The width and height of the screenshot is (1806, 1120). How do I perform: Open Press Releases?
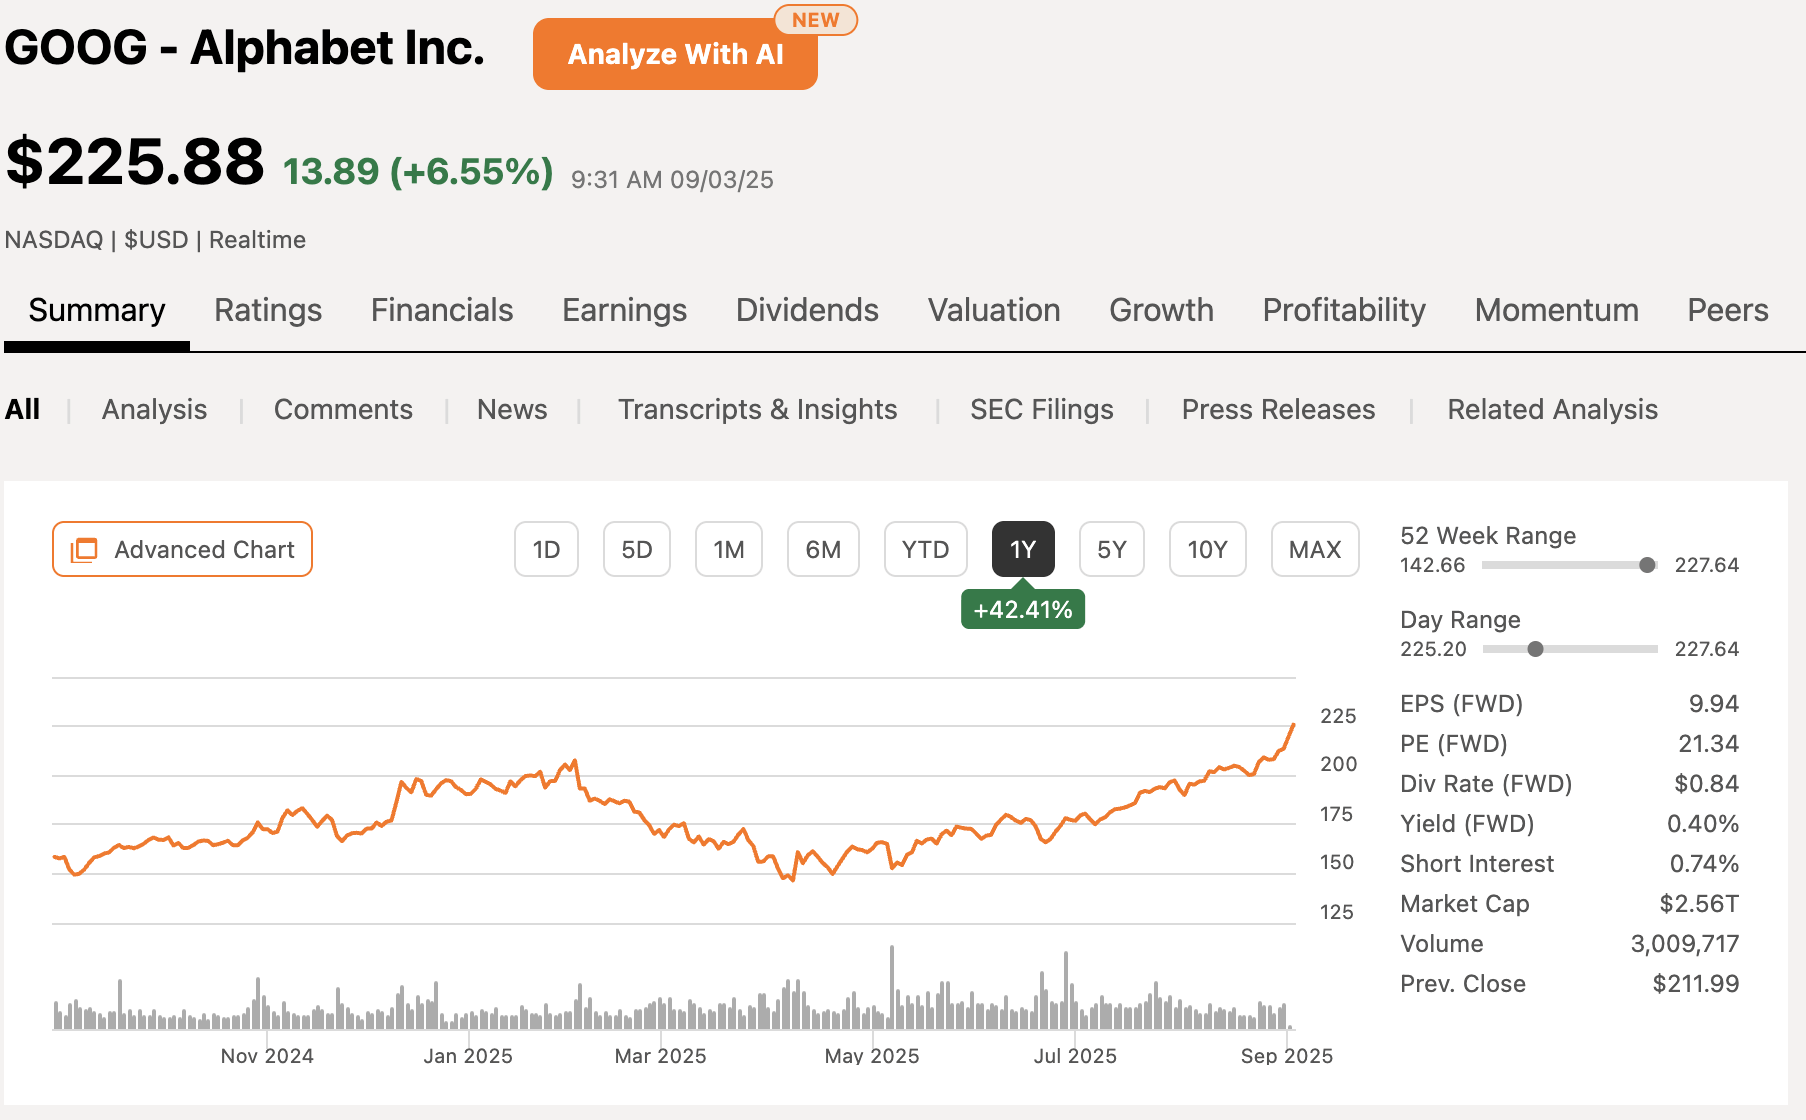[1277, 409]
